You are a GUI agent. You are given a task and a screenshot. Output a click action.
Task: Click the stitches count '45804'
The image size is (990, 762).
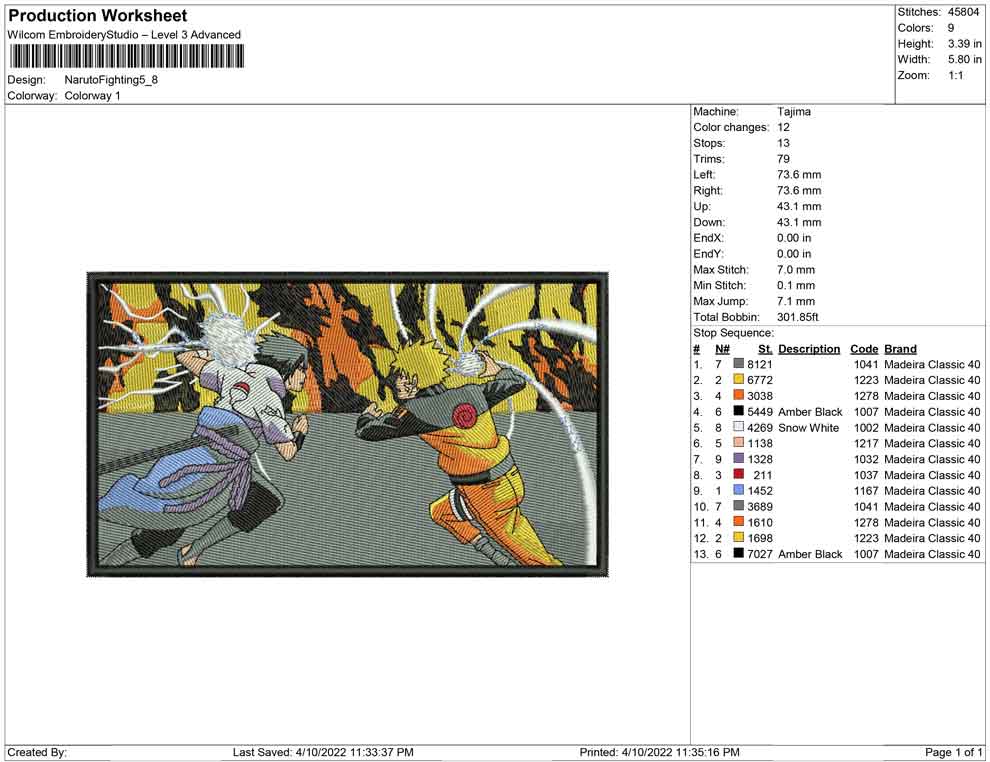(963, 12)
